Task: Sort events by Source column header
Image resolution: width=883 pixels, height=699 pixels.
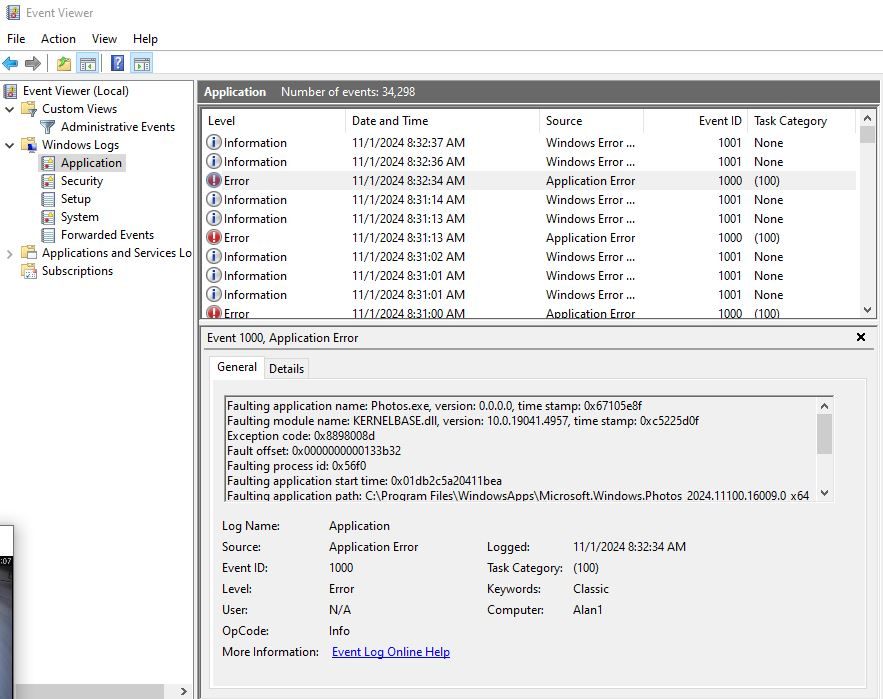Action: pos(591,121)
